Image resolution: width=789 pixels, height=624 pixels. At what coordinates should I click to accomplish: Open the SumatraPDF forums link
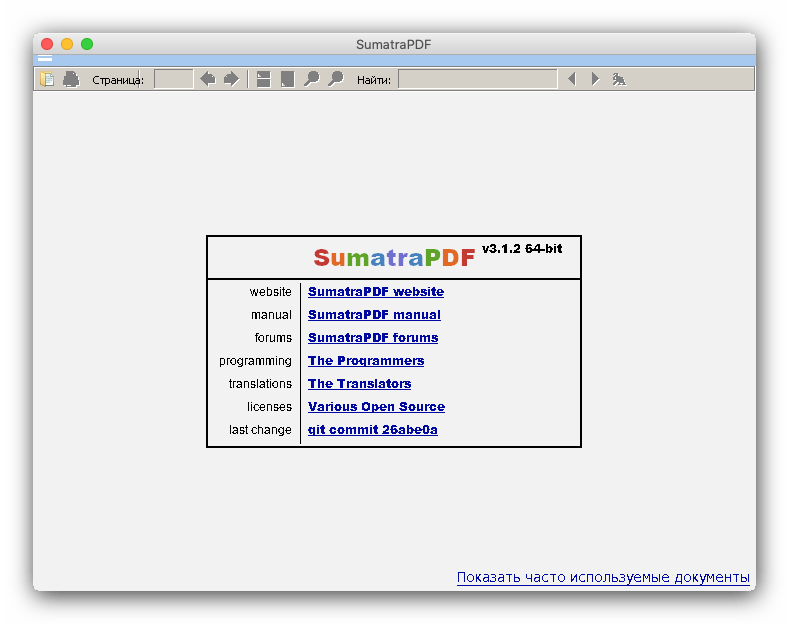pos(372,338)
